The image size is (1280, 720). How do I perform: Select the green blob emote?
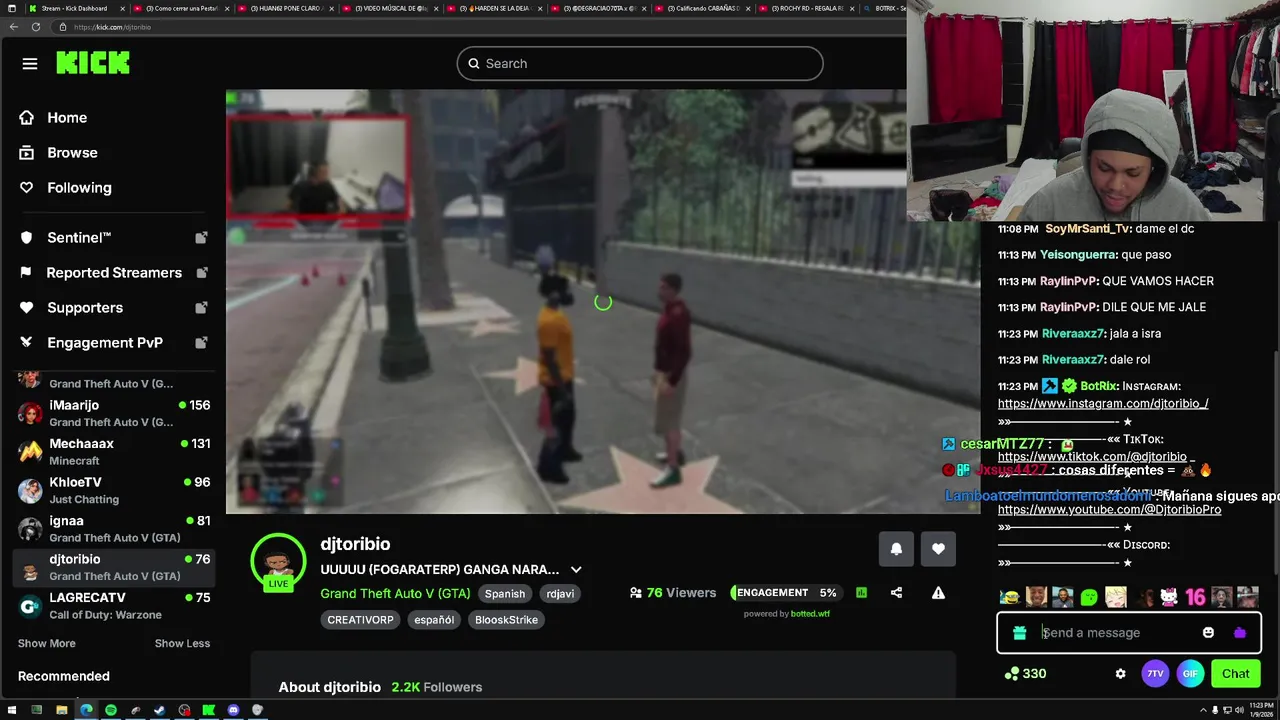(x=1089, y=598)
